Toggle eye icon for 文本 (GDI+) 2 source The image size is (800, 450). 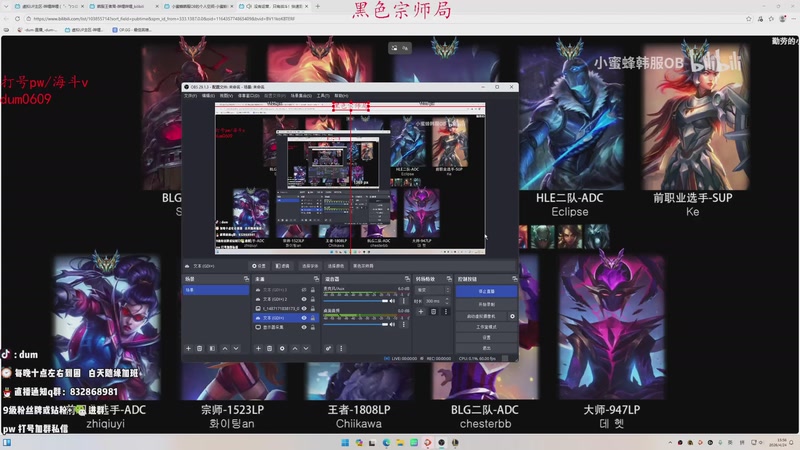[304, 299]
